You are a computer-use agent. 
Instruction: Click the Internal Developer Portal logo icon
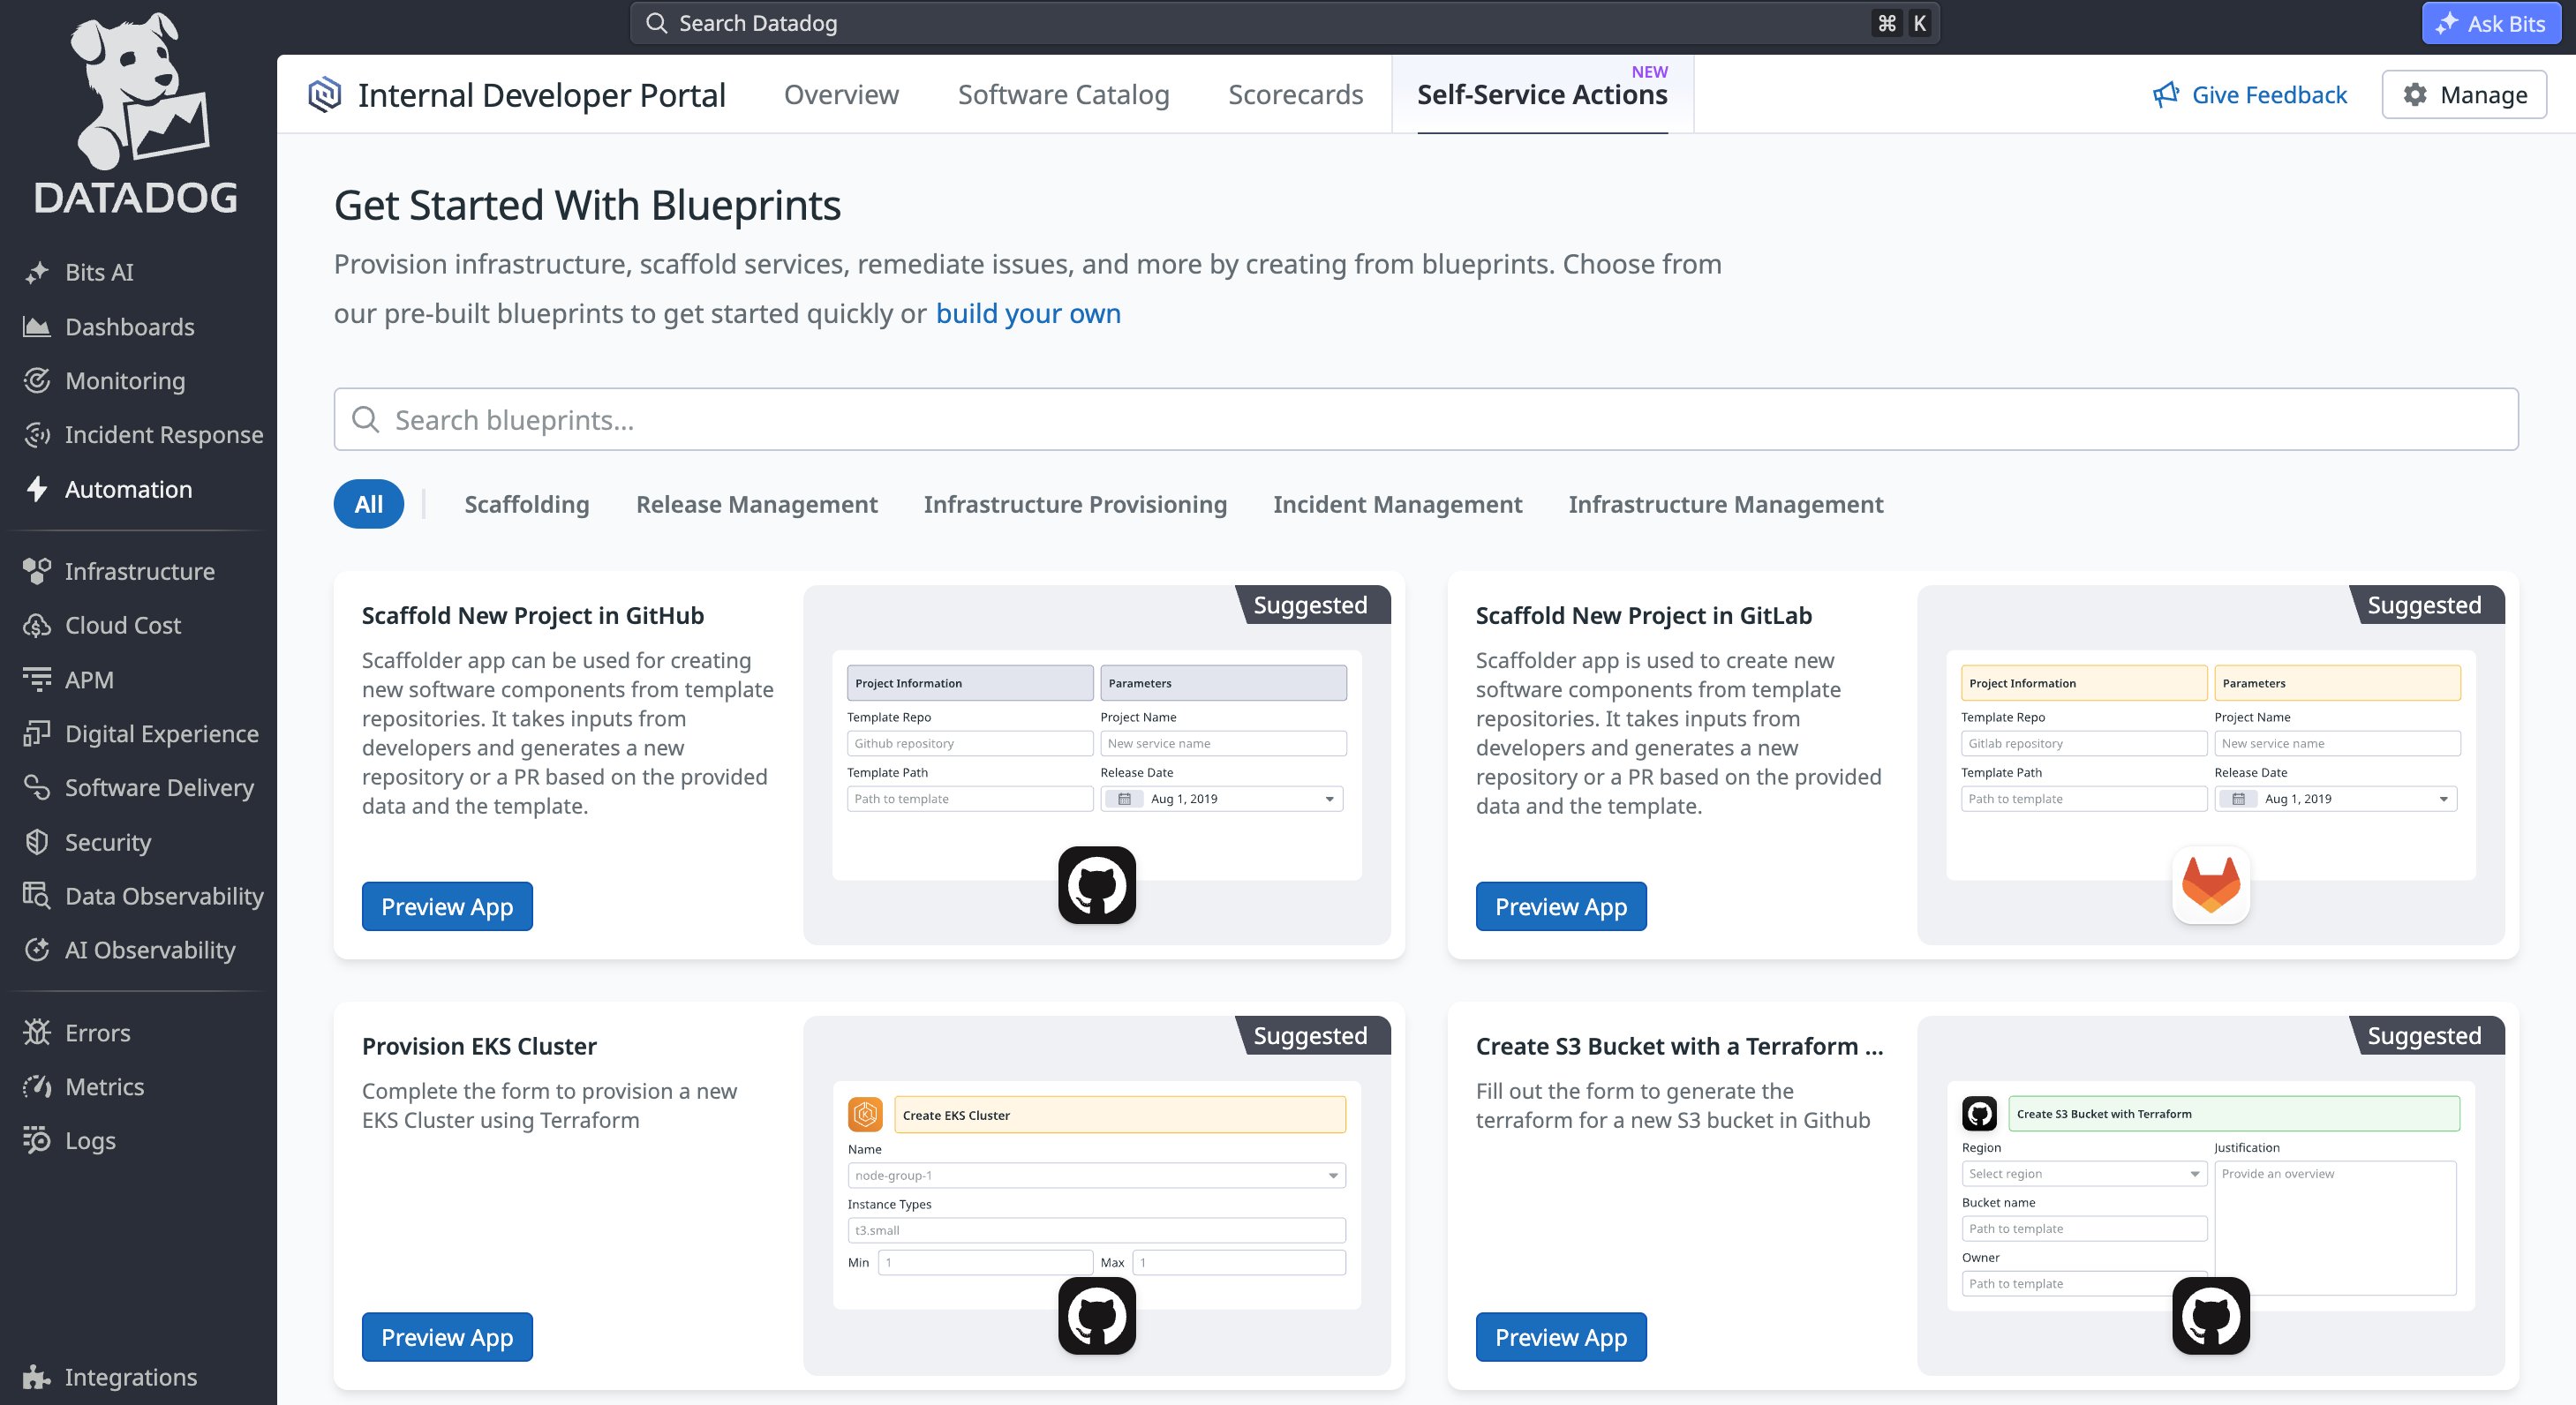(x=325, y=95)
